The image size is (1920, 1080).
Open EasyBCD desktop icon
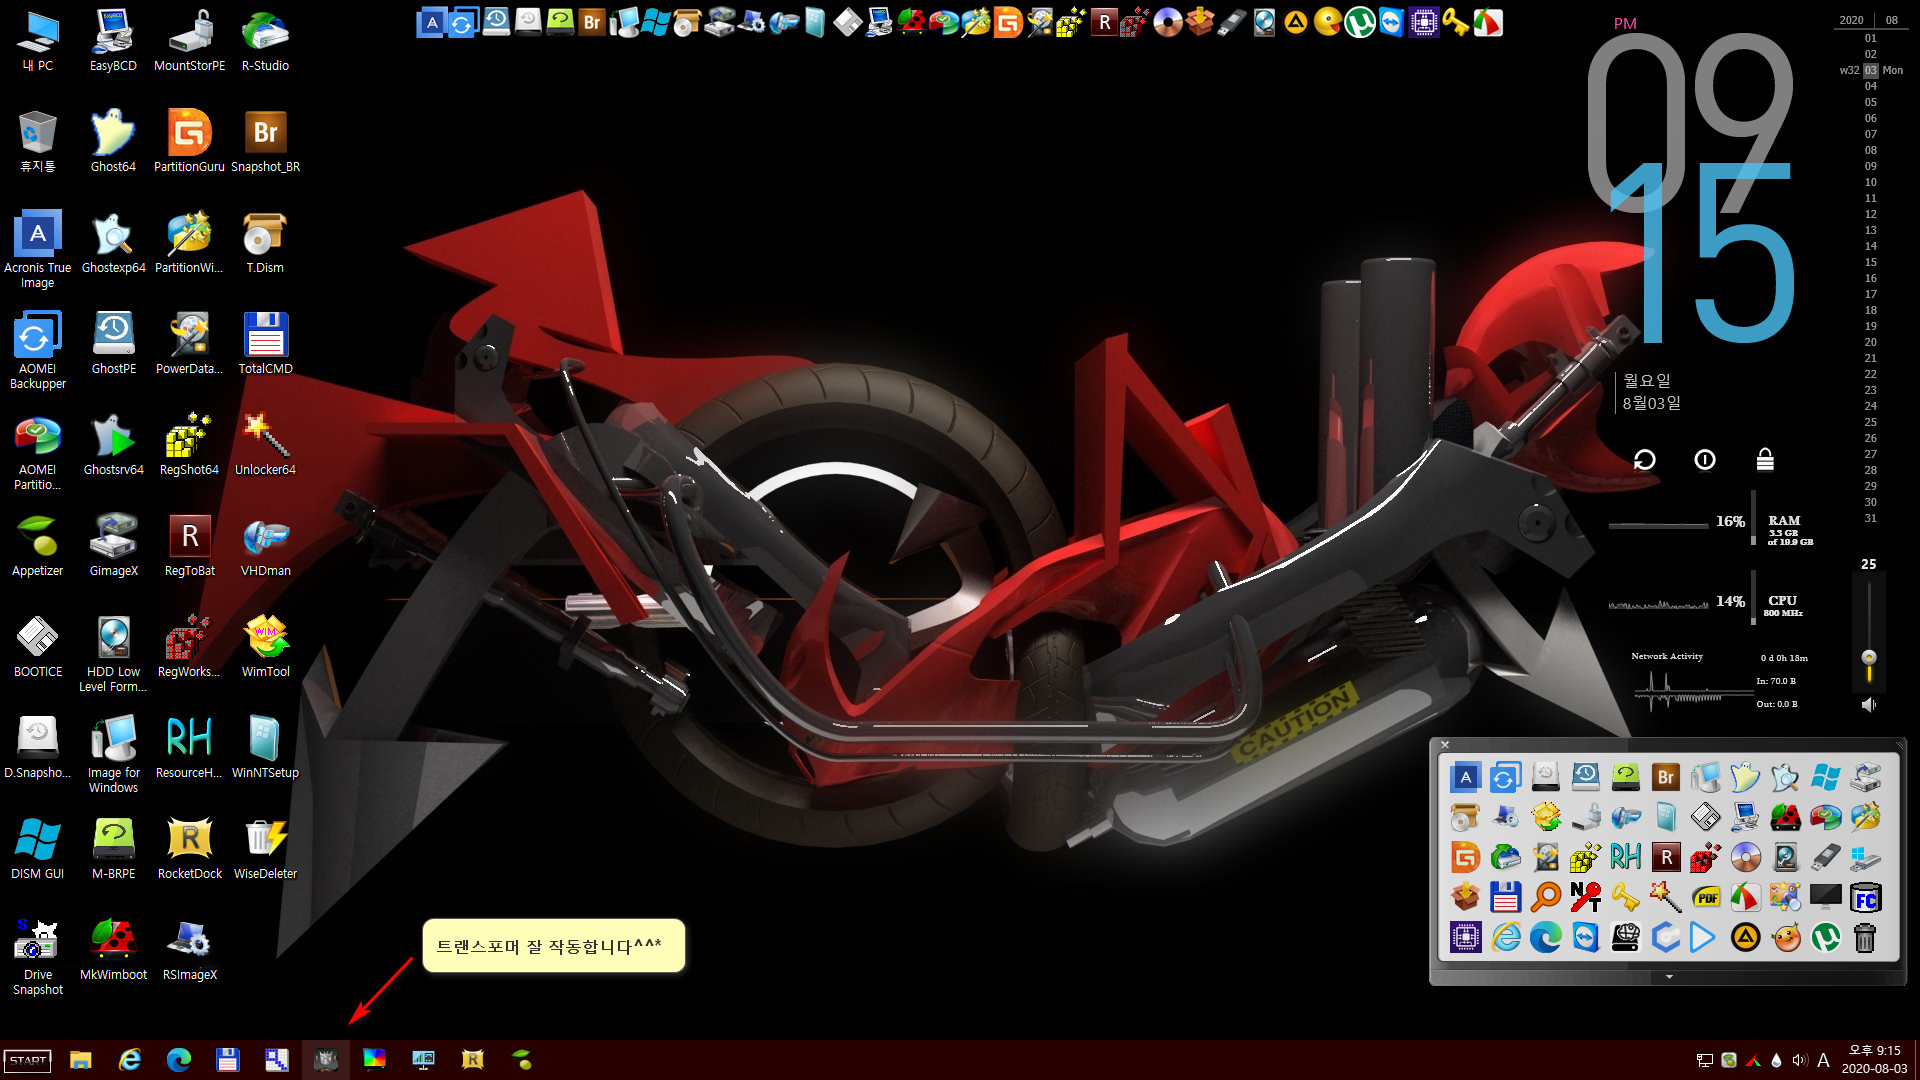click(113, 41)
